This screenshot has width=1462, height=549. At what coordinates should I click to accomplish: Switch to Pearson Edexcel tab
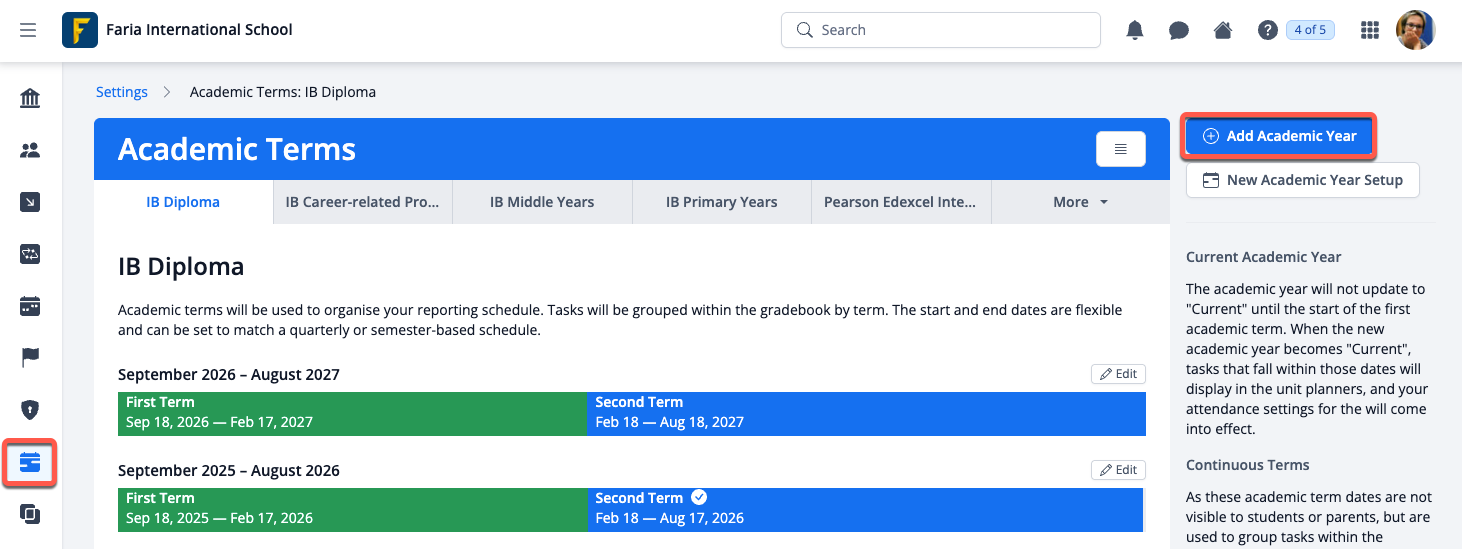point(901,202)
